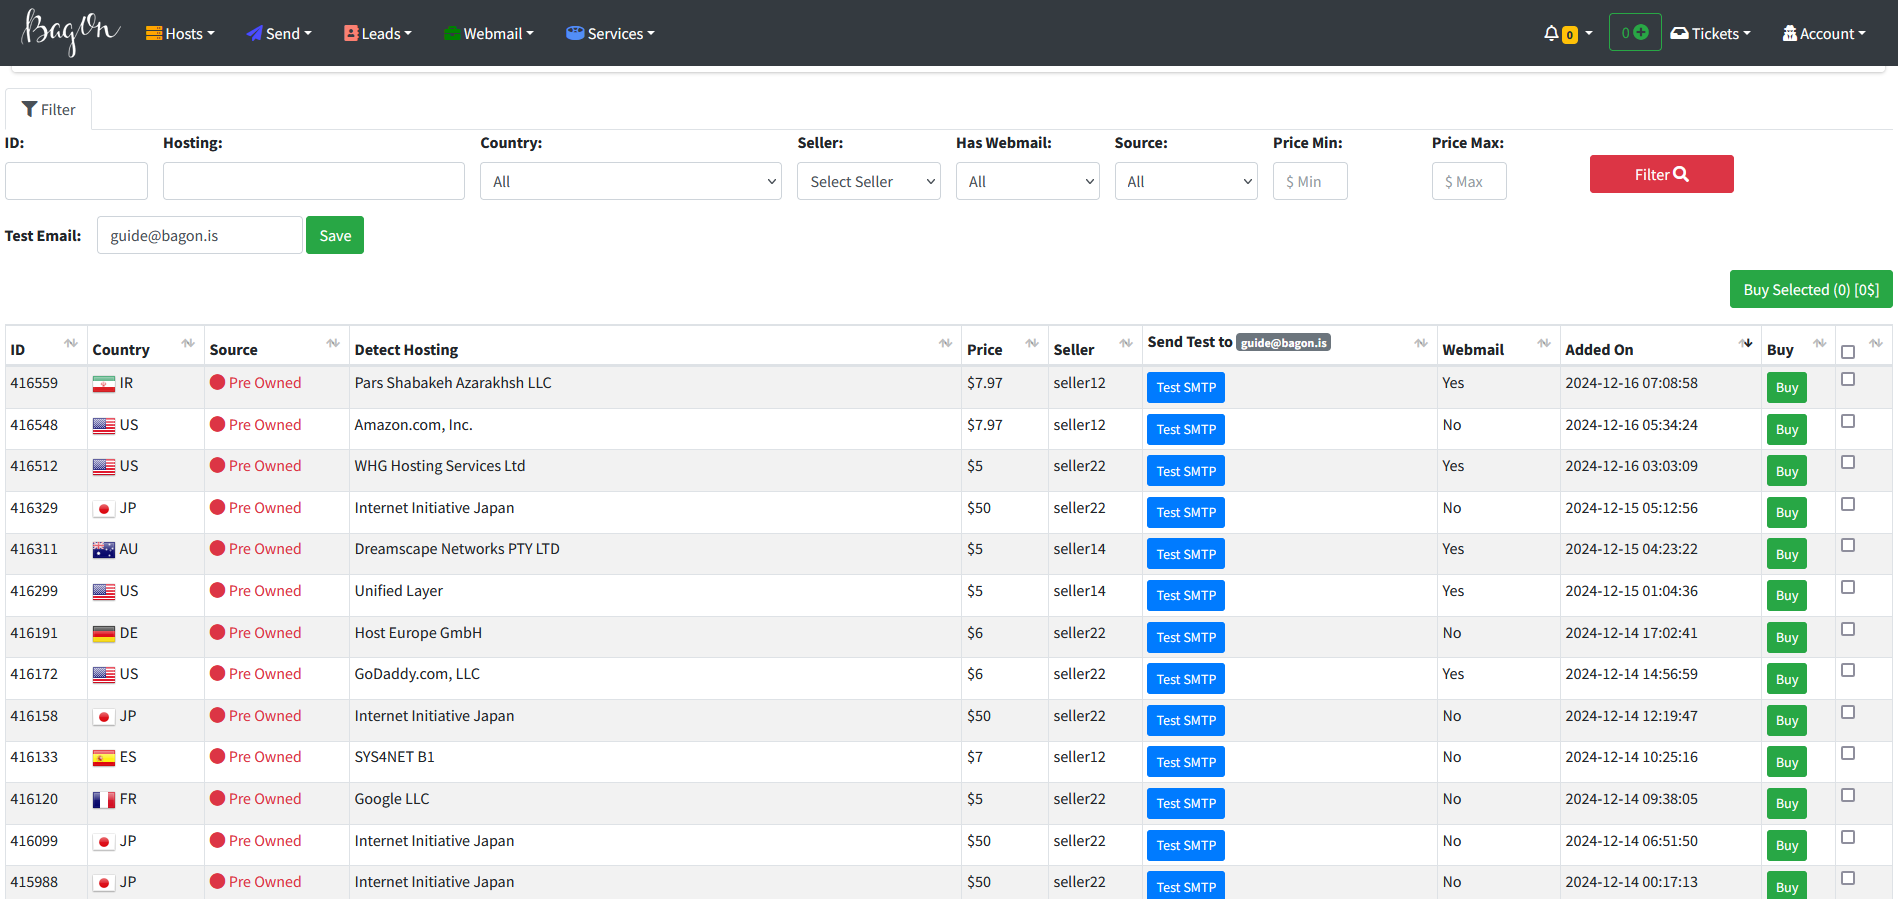
Task: Buy the Unified Layer host
Action: point(1787,596)
